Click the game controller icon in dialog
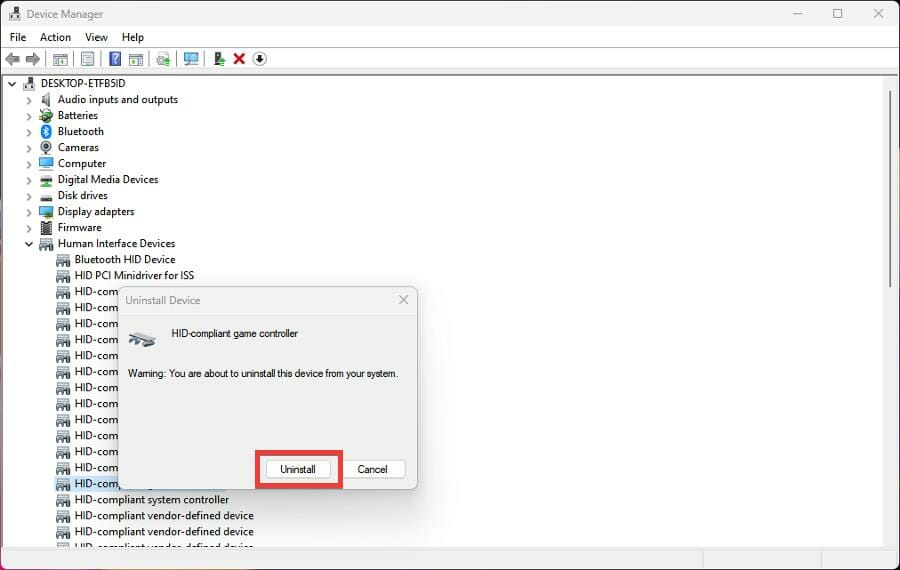The width and height of the screenshot is (900, 570). coord(142,339)
